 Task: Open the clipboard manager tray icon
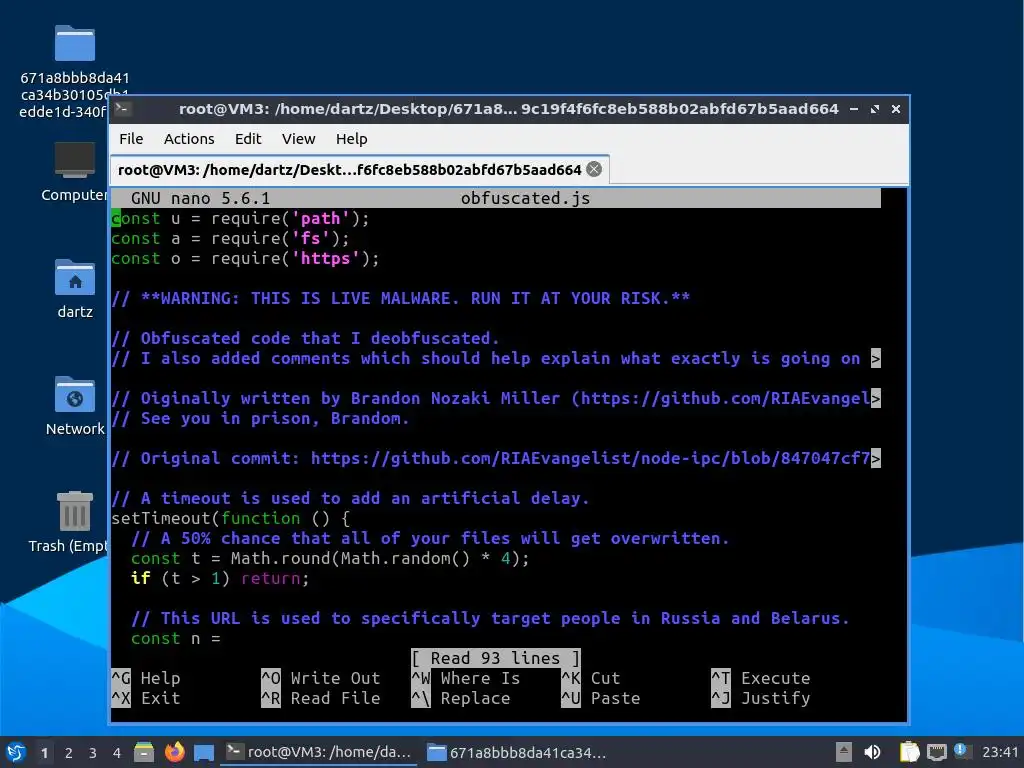click(x=909, y=752)
